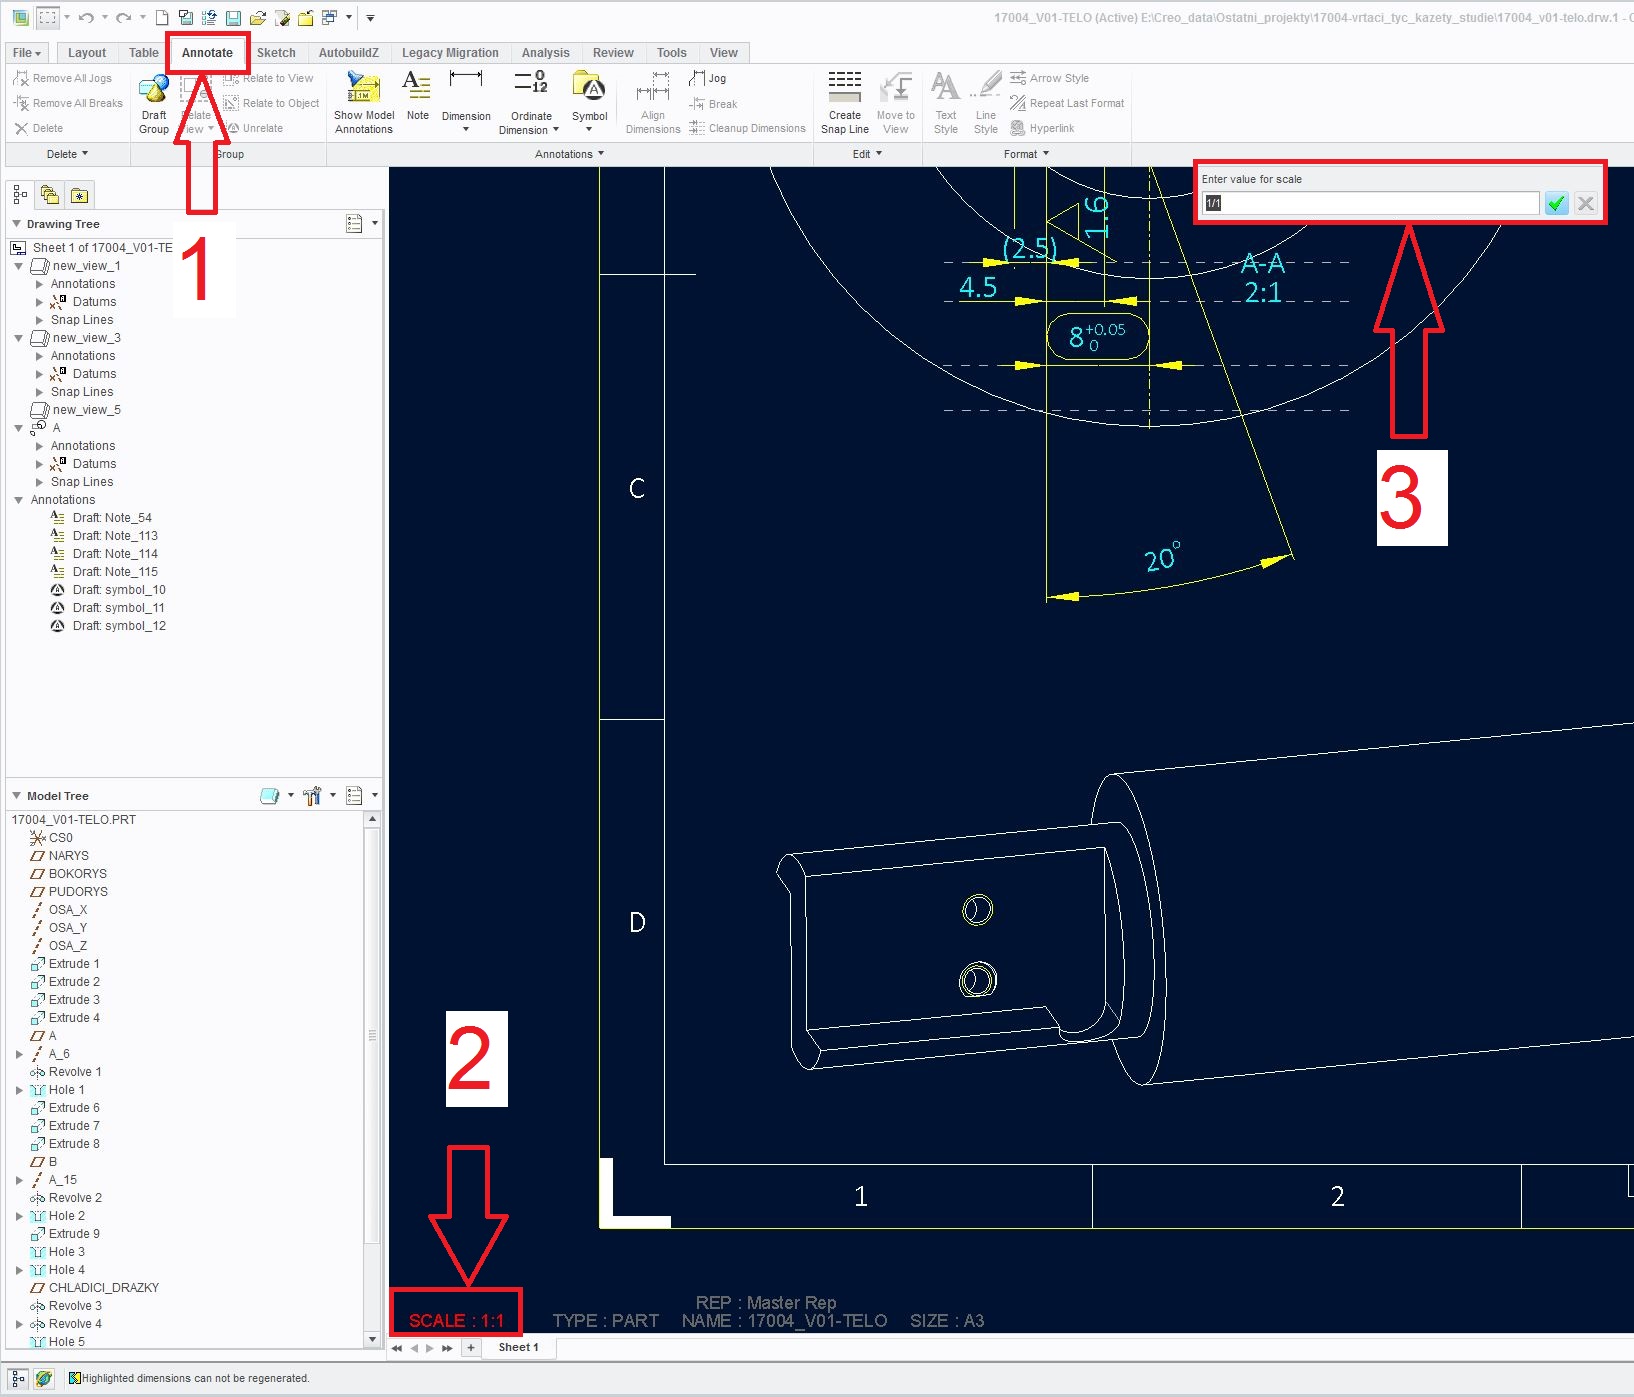Image resolution: width=1634 pixels, height=1397 pixels.
Task: Collapse the new_view_3 tree node
Action: 19,338
